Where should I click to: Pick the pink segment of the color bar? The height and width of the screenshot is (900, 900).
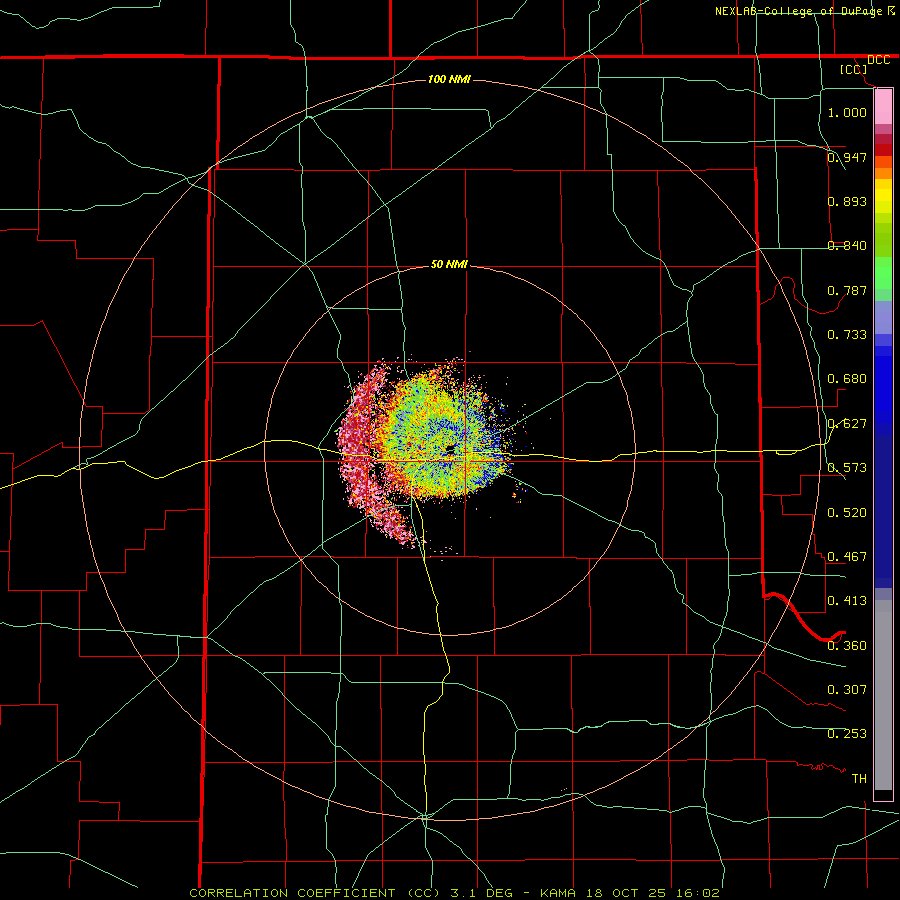pyautogui.click(x=883, y=107)
